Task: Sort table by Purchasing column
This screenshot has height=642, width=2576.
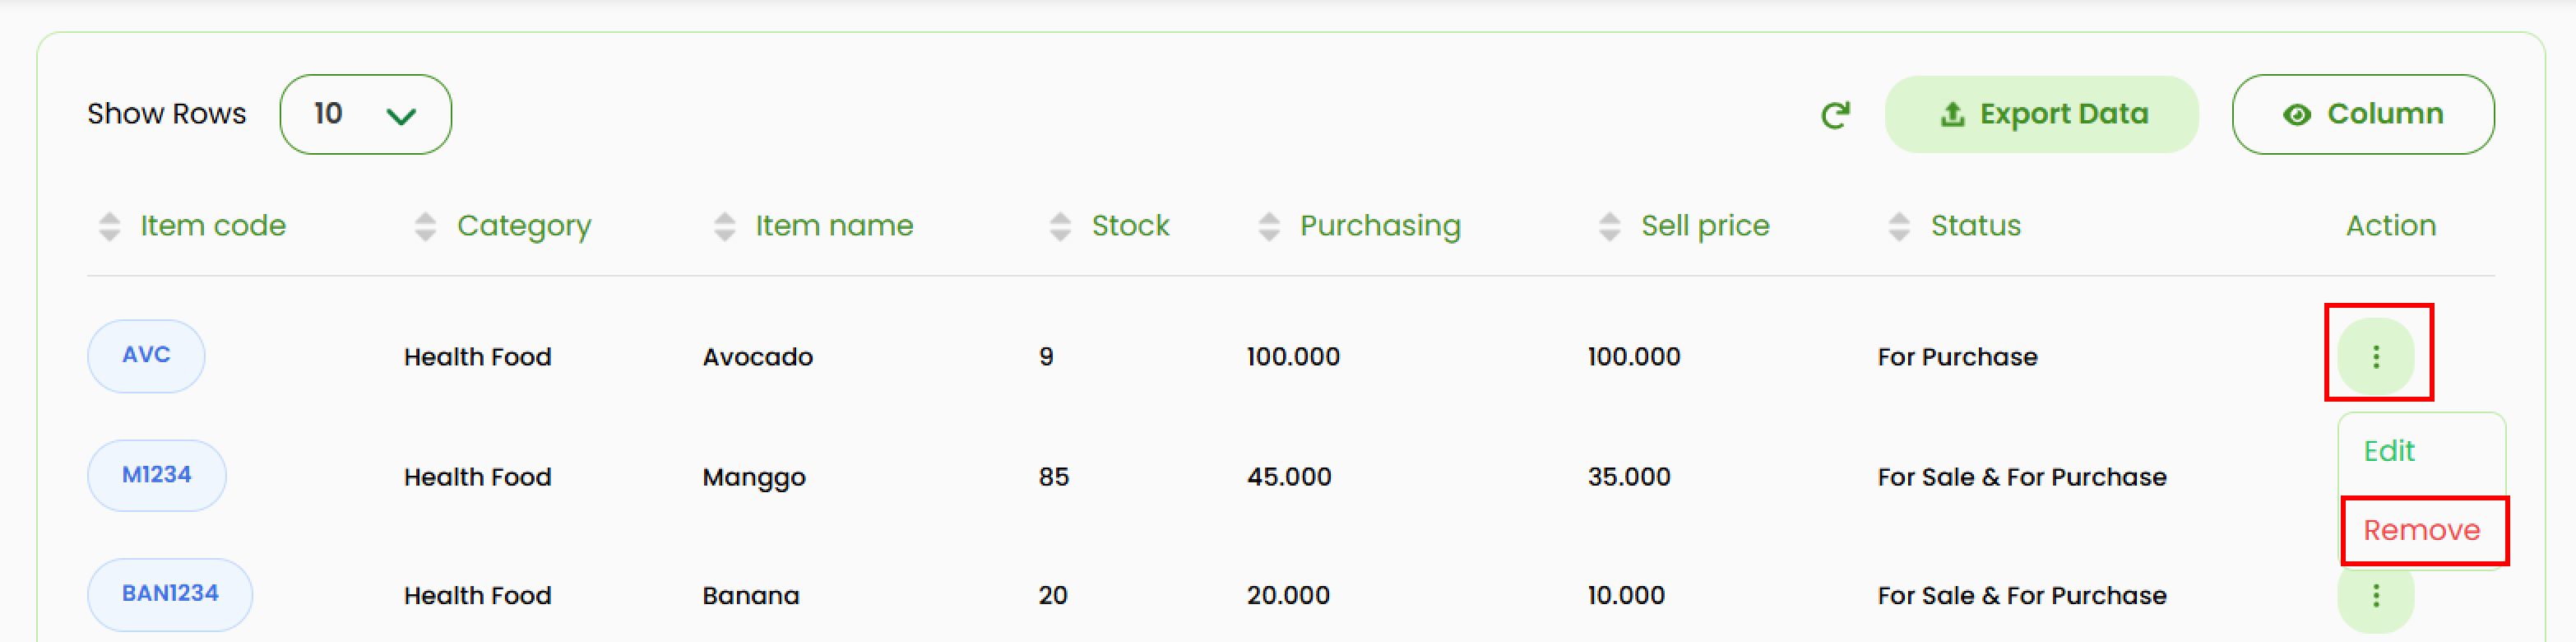Action: point(1269,226)
